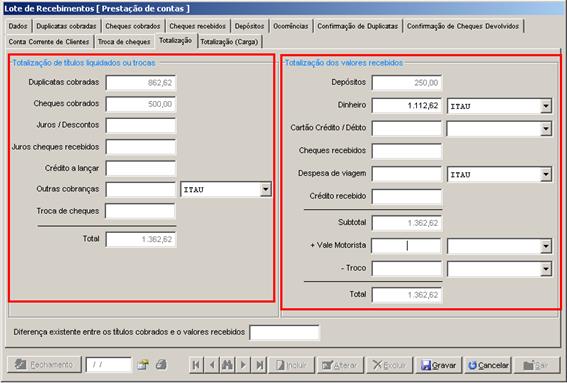
Task: Click the Cheques recebidos amount field
Action: point(406,151)
